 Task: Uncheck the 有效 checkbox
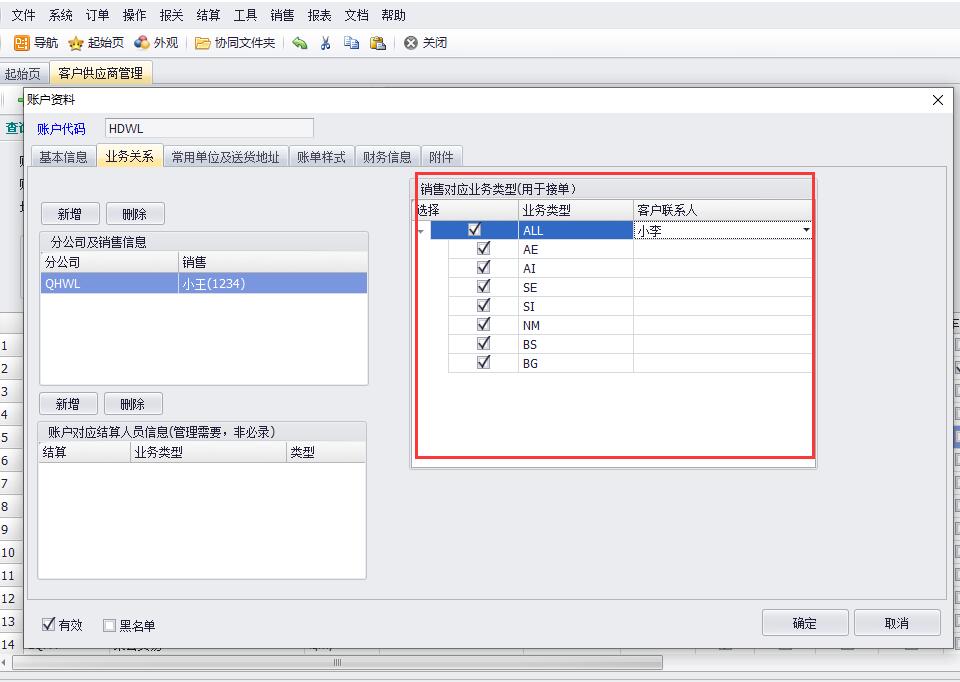coord(49,625)
